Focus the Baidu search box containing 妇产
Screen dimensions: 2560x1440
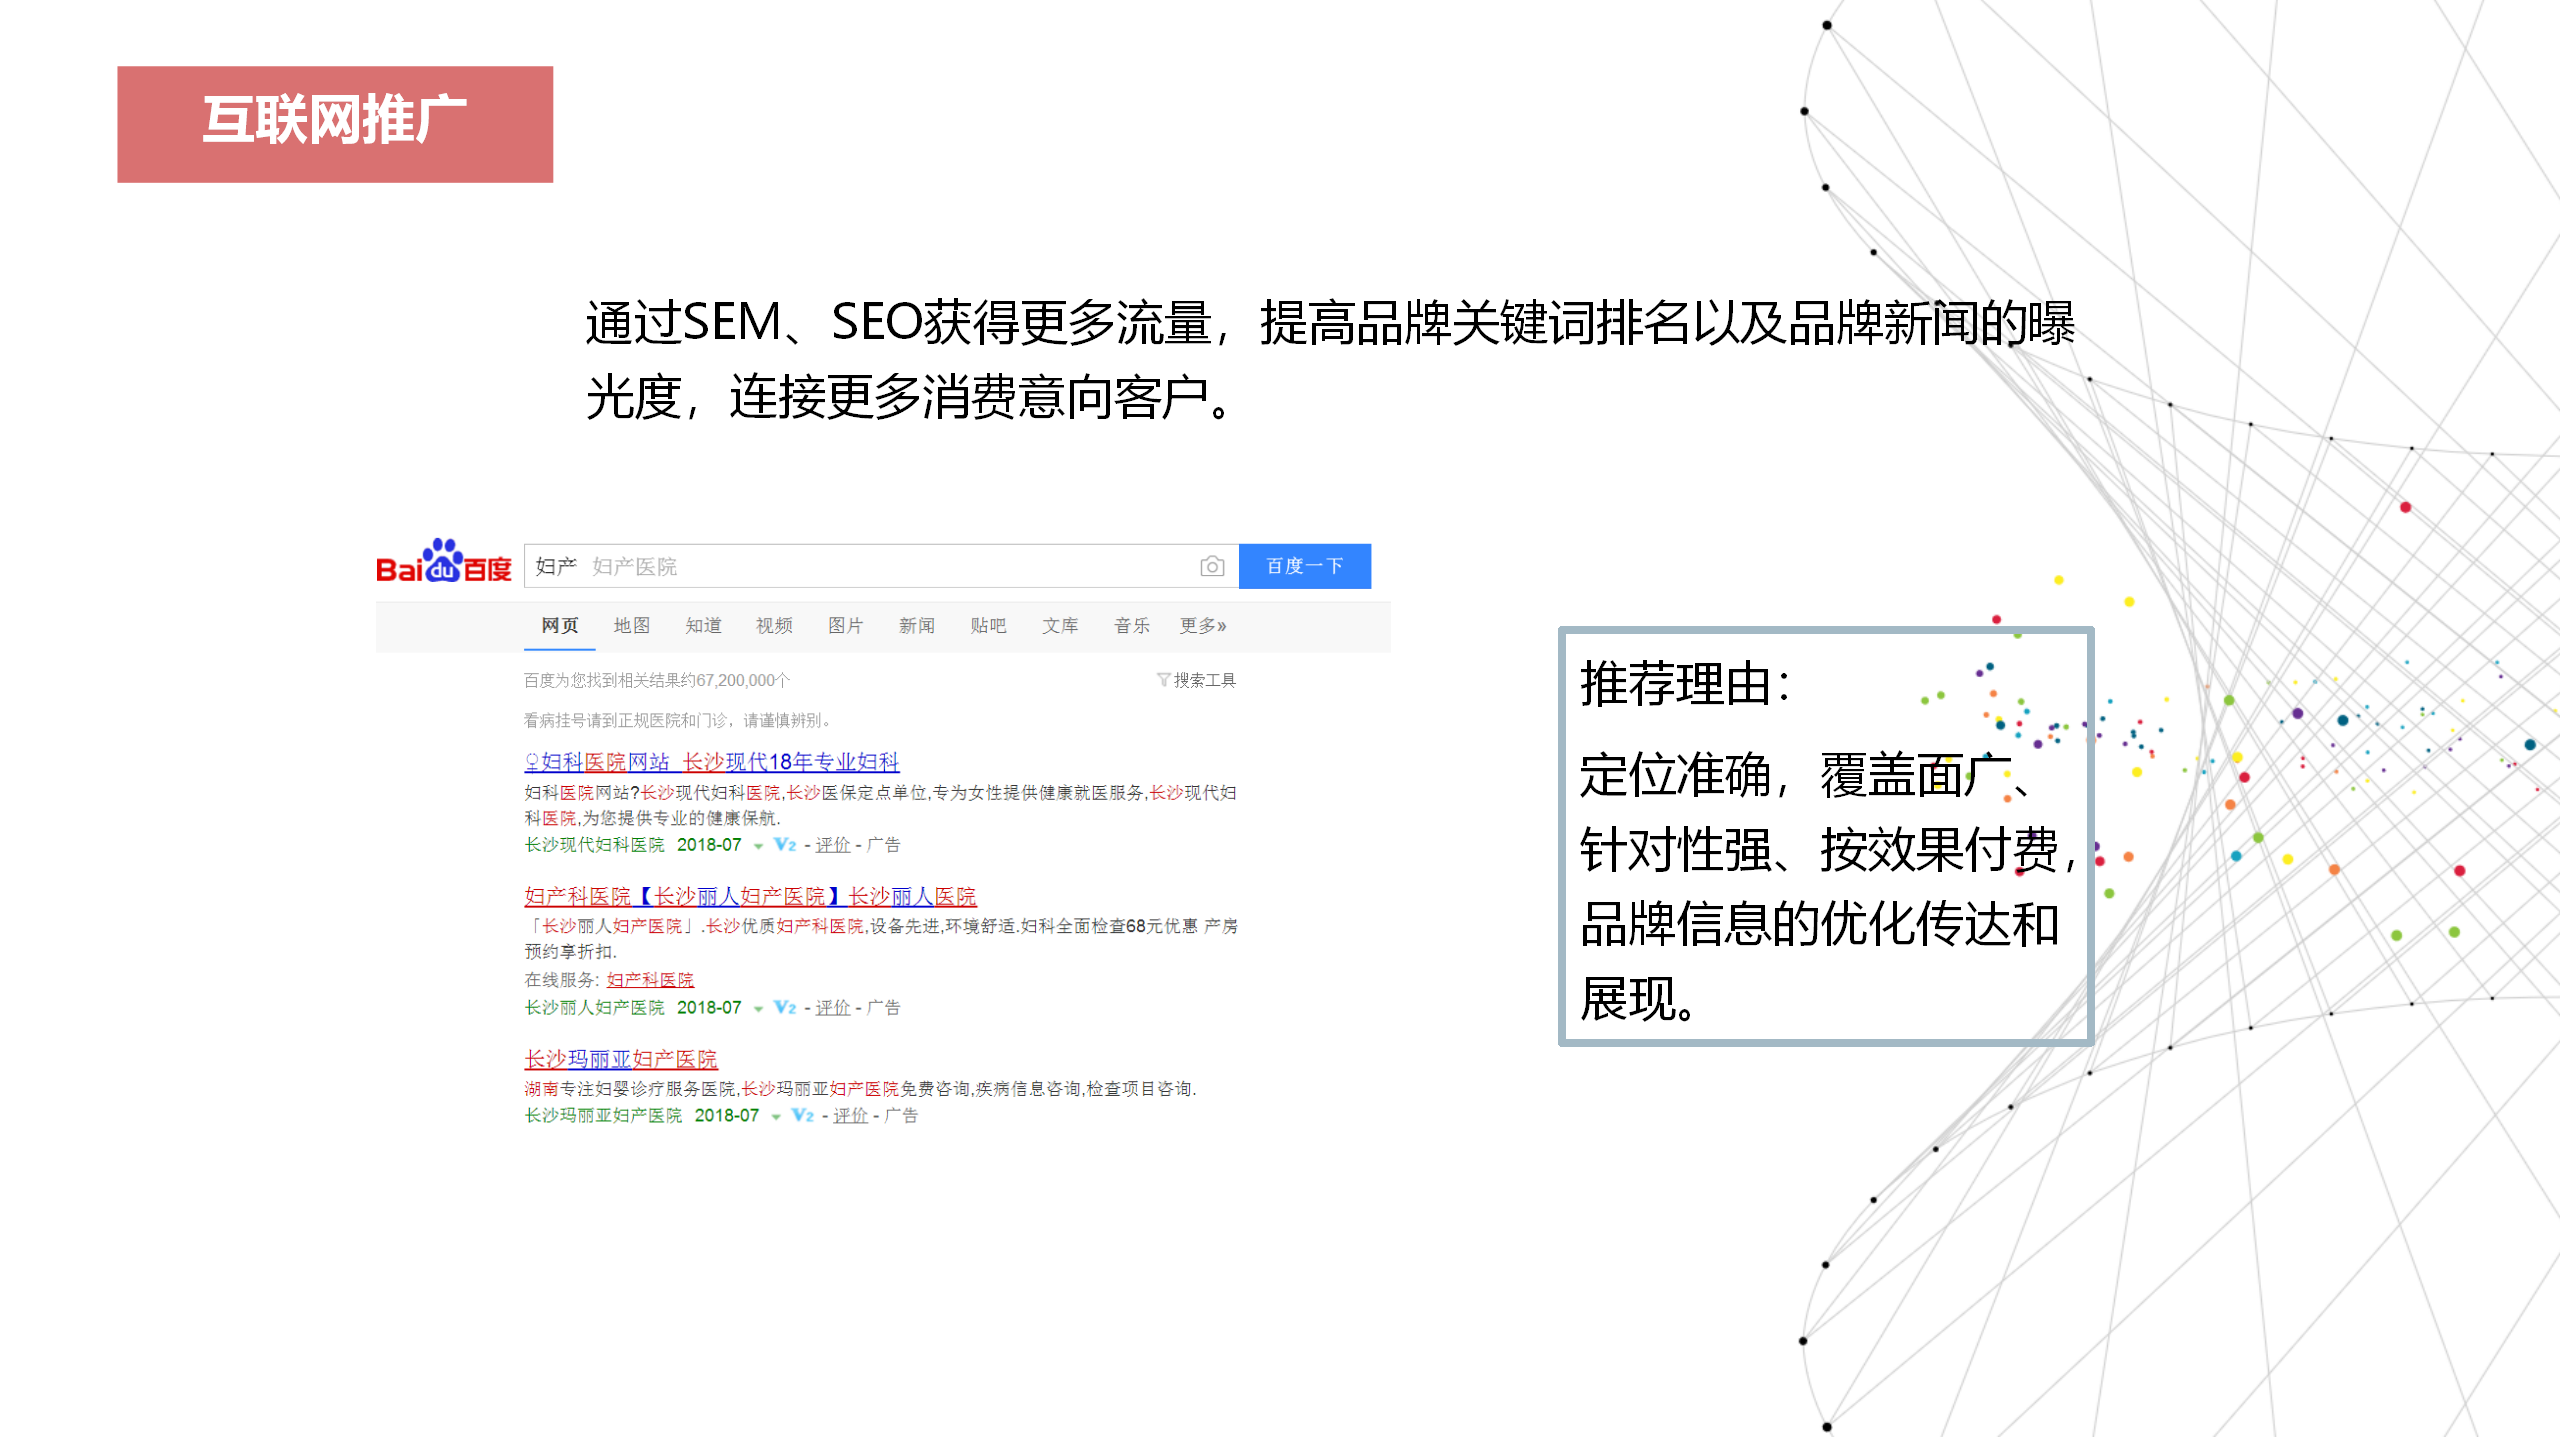[882, 567]
